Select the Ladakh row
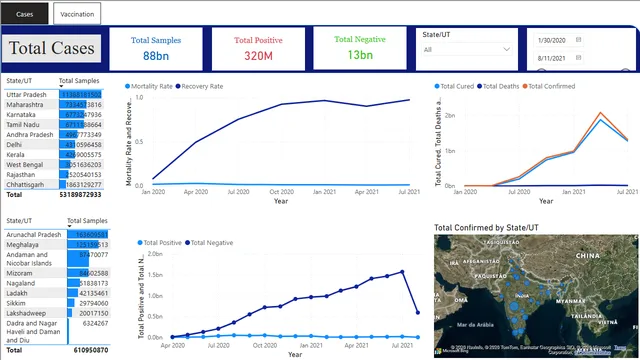The image size is (640, 360). click(x=57, y=293)
